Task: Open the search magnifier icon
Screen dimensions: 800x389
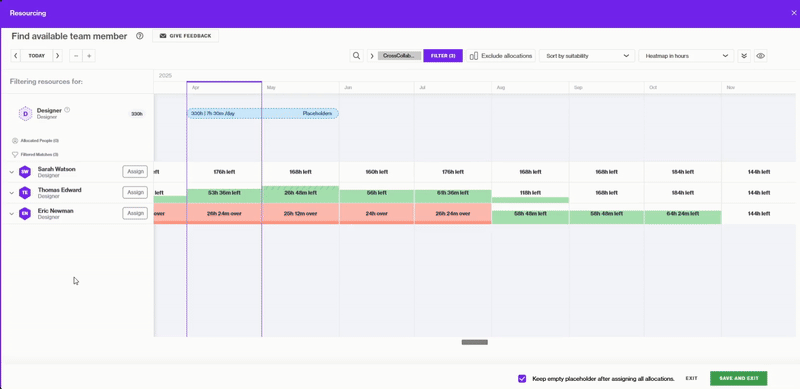Action: pyautogui.click(x=357, y=56)
